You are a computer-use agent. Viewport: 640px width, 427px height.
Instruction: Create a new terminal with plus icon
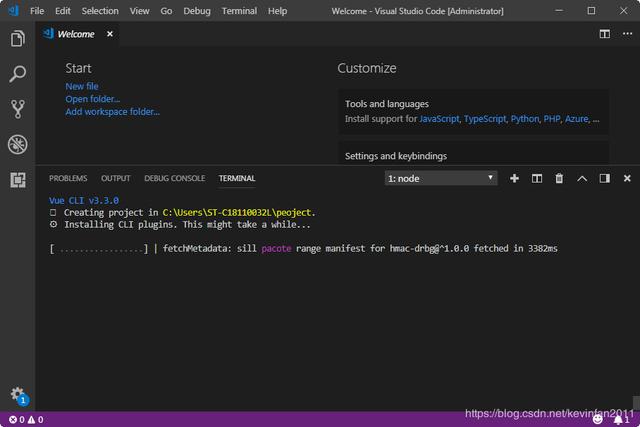(514, 178)
